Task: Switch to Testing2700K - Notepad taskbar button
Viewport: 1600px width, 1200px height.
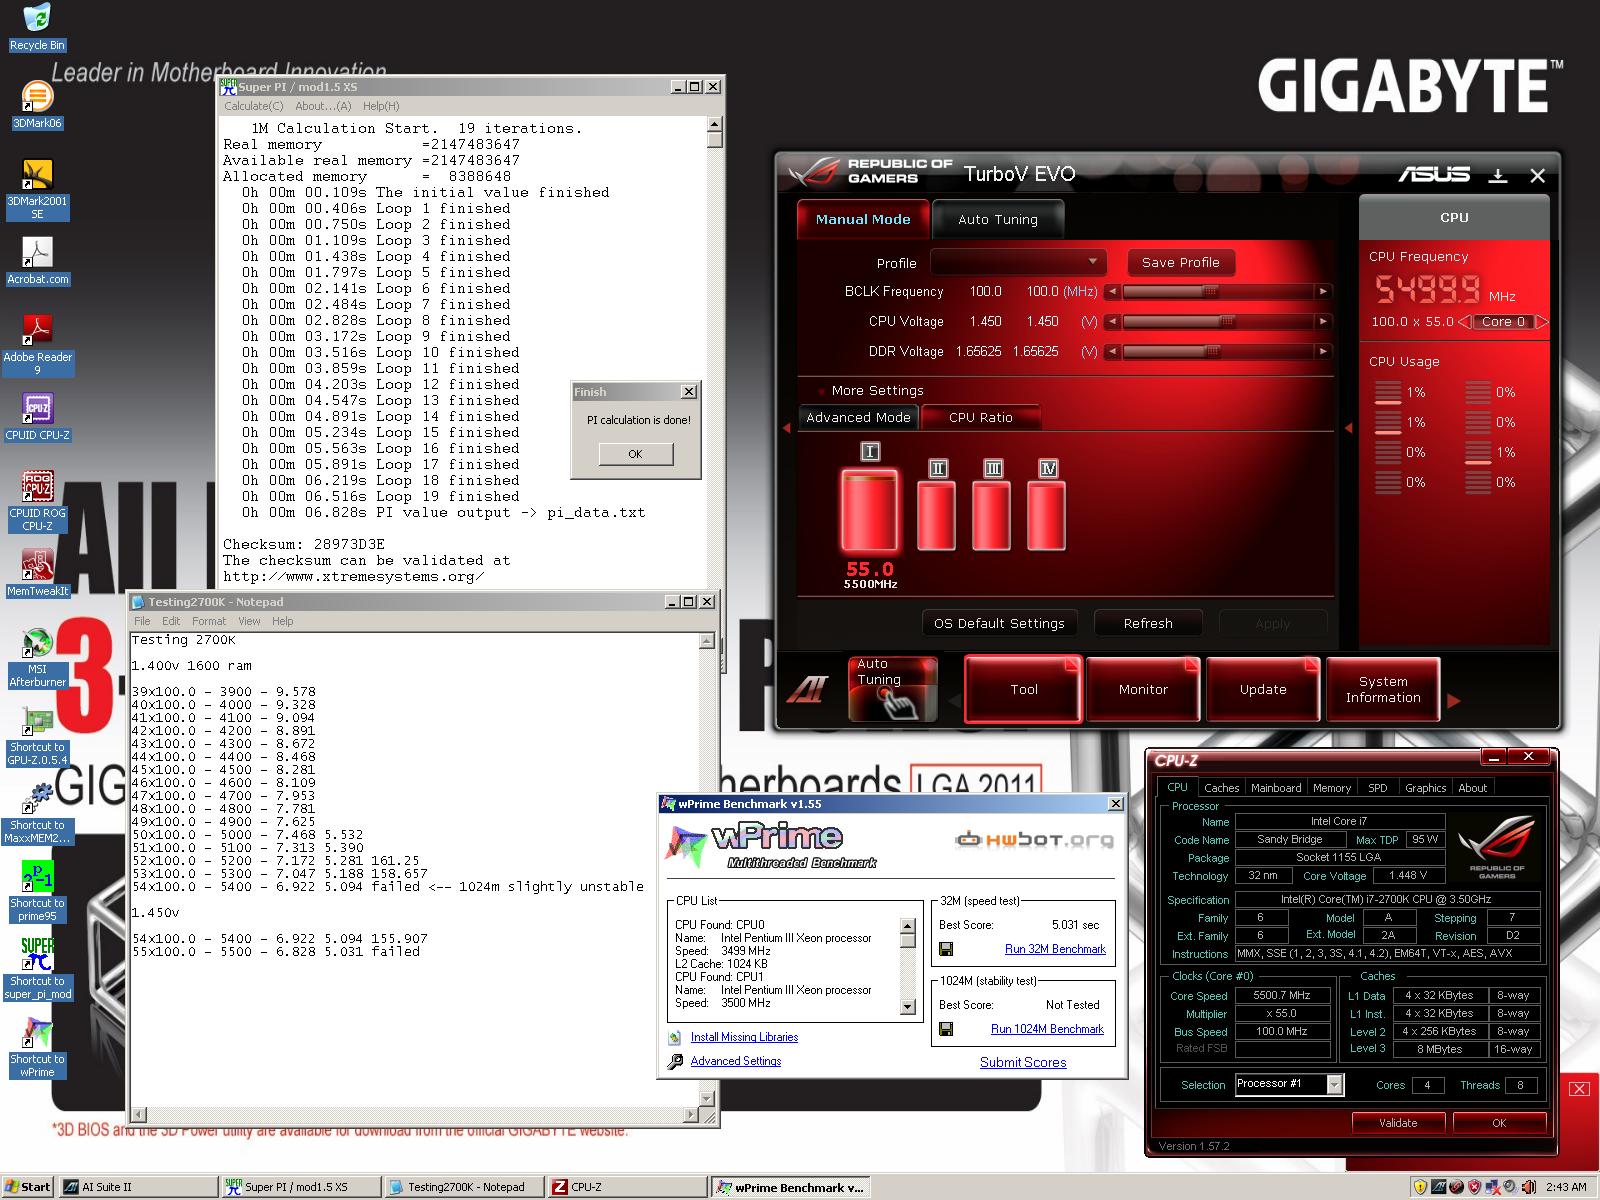Action: 464,1187
